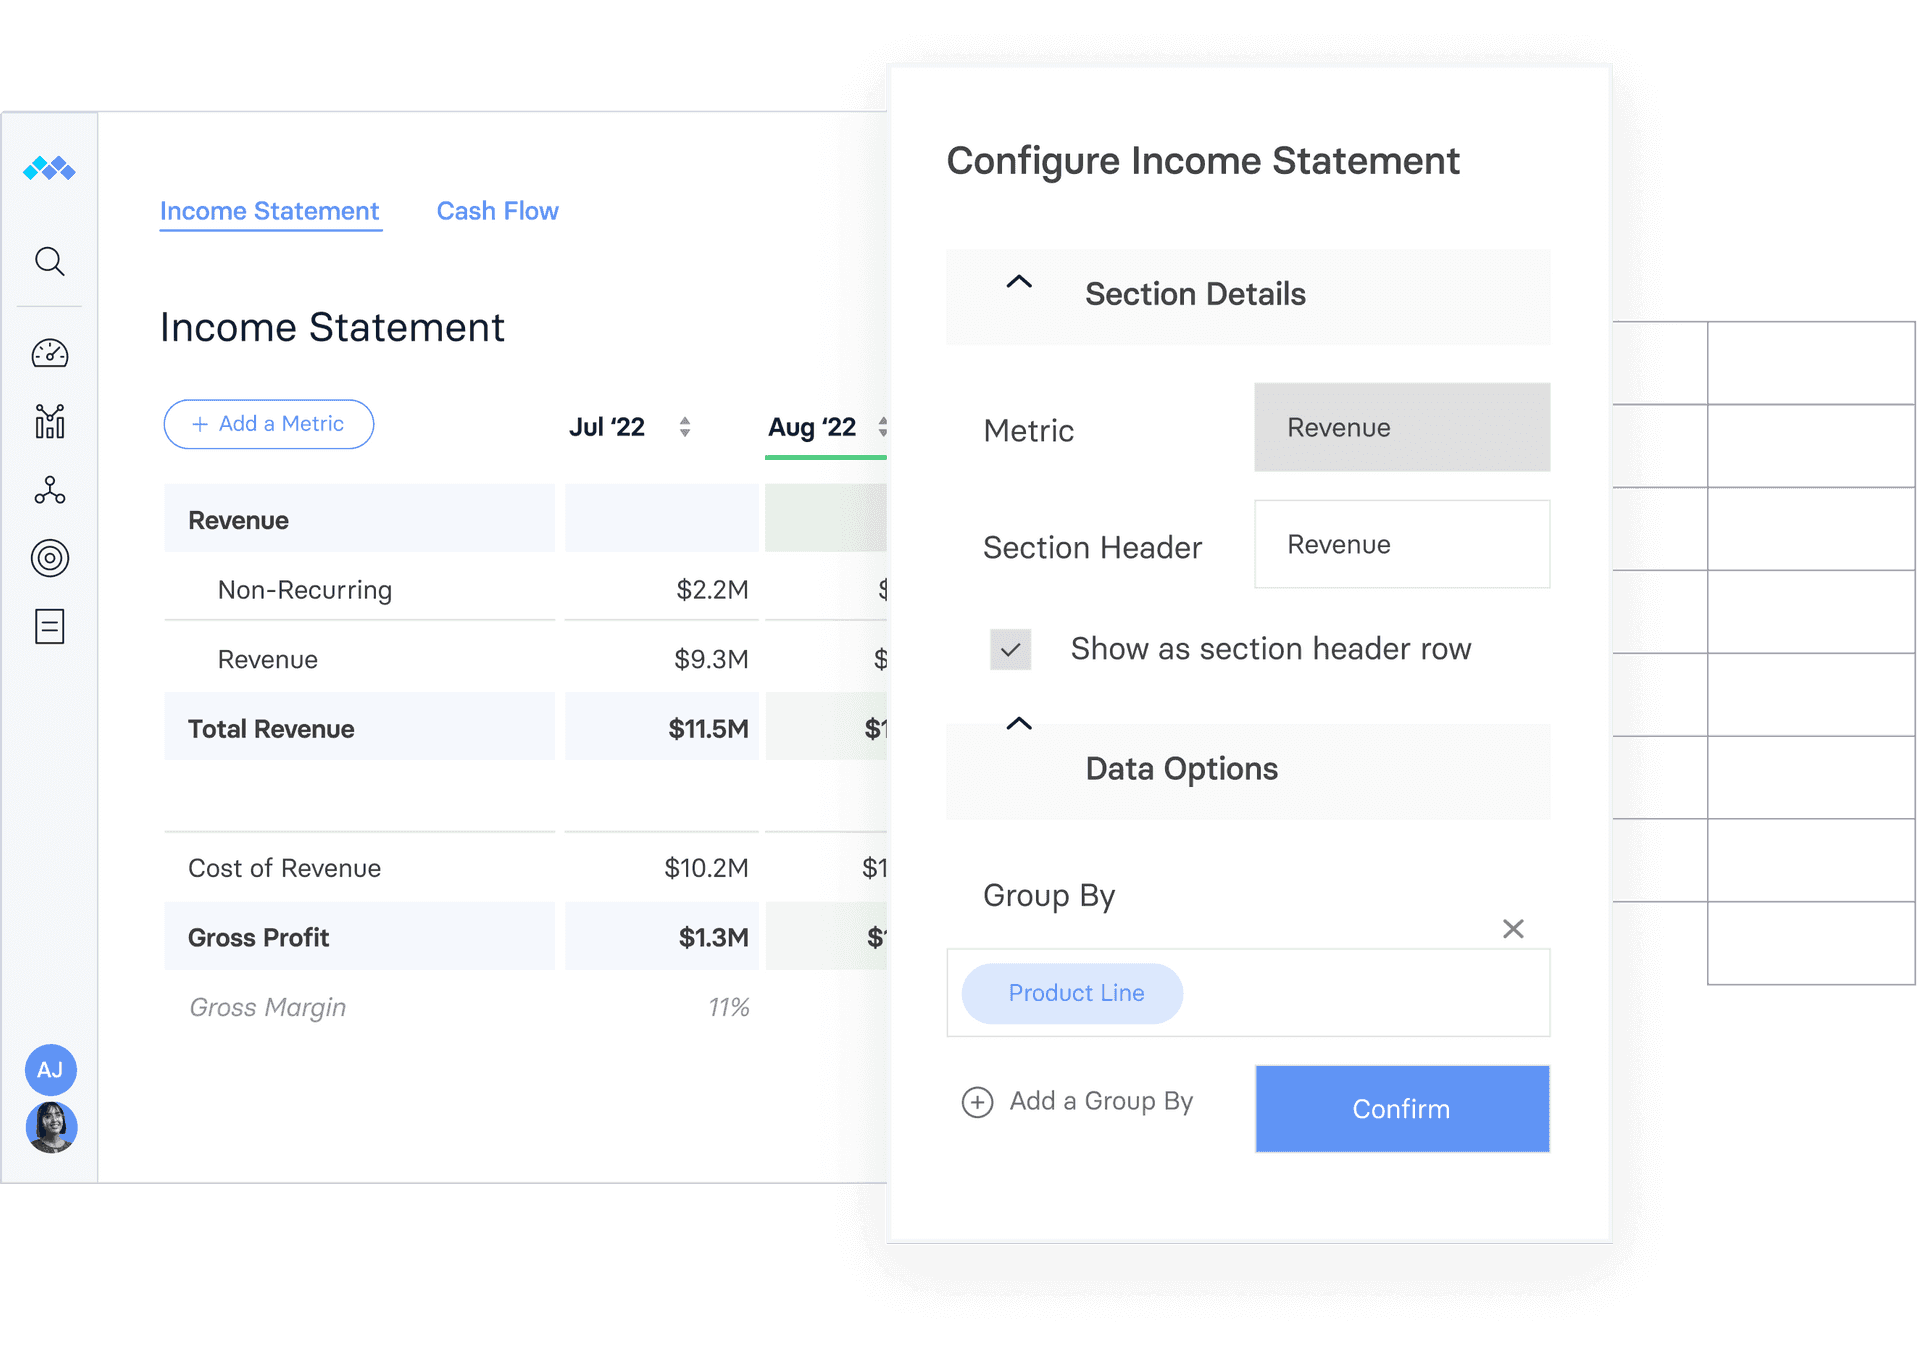
Task: Collapse the Data Options section
Action: pos(1018,724)
